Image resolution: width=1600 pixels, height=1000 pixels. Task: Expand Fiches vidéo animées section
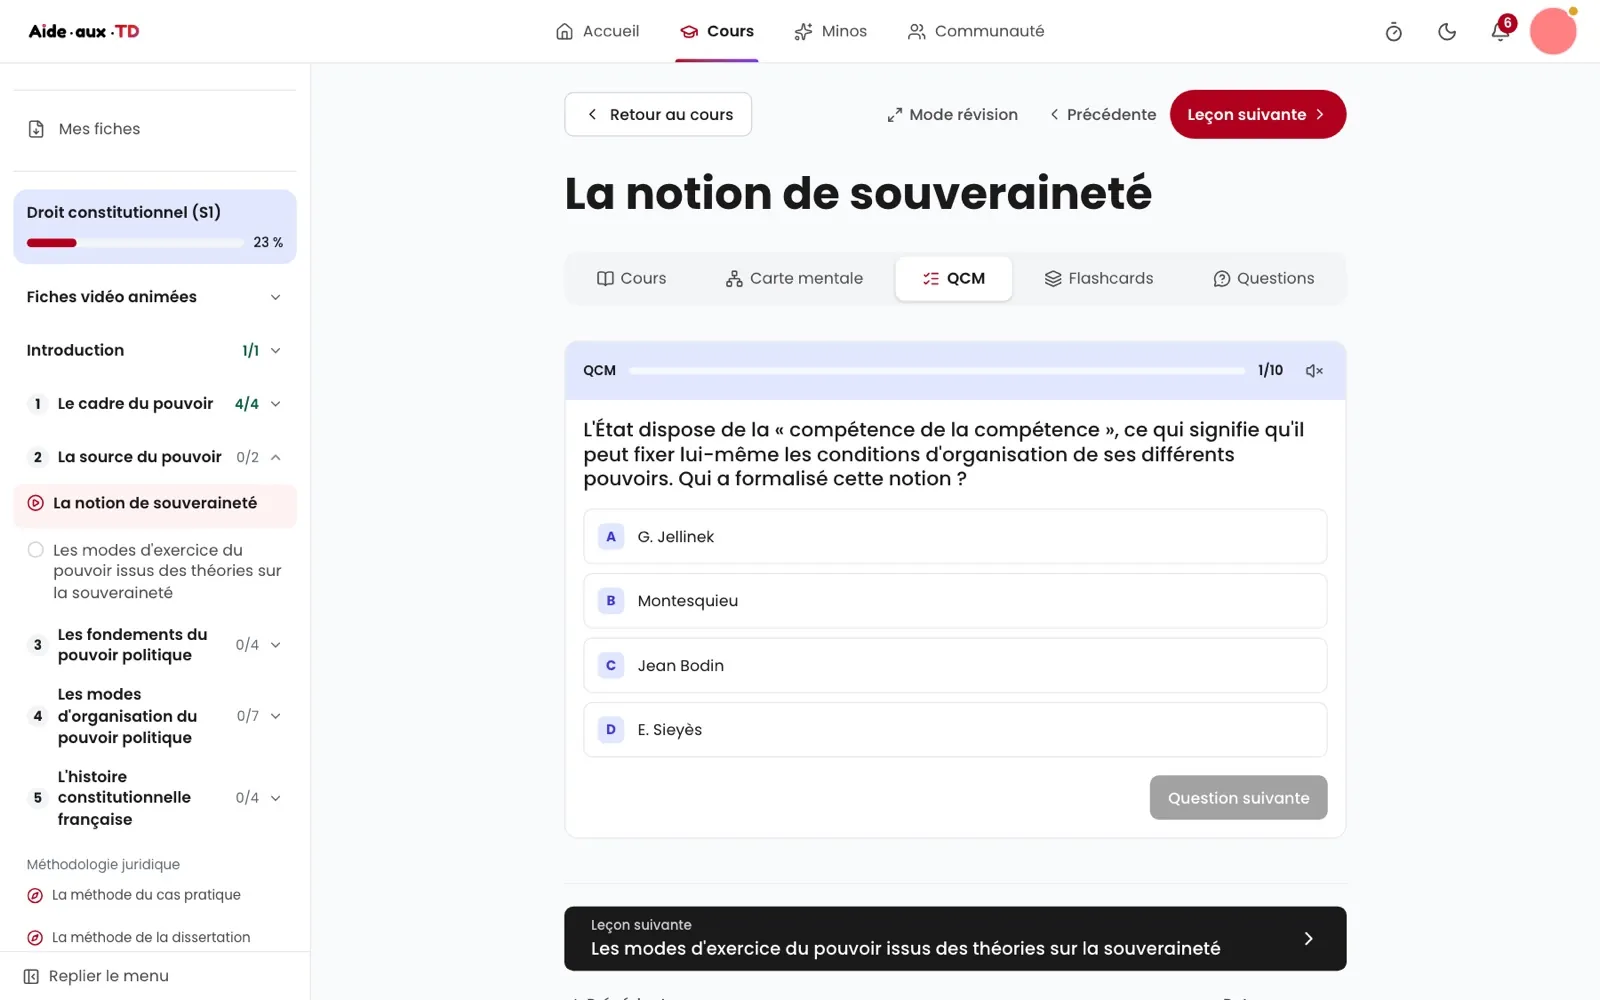155,297
